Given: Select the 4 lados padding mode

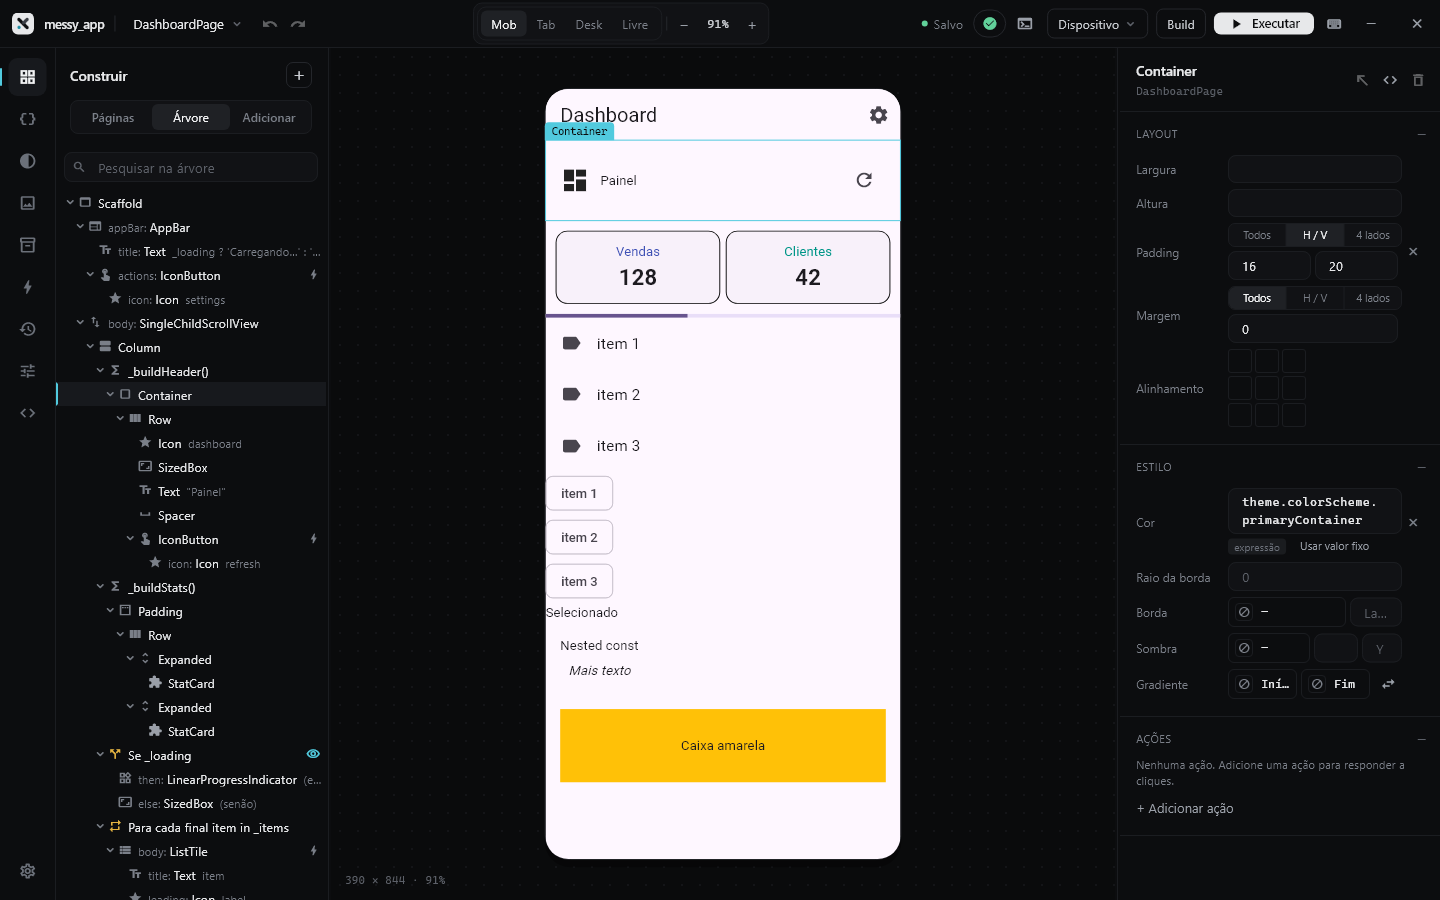Looking at the screenshot, I should pos(1372,236).
